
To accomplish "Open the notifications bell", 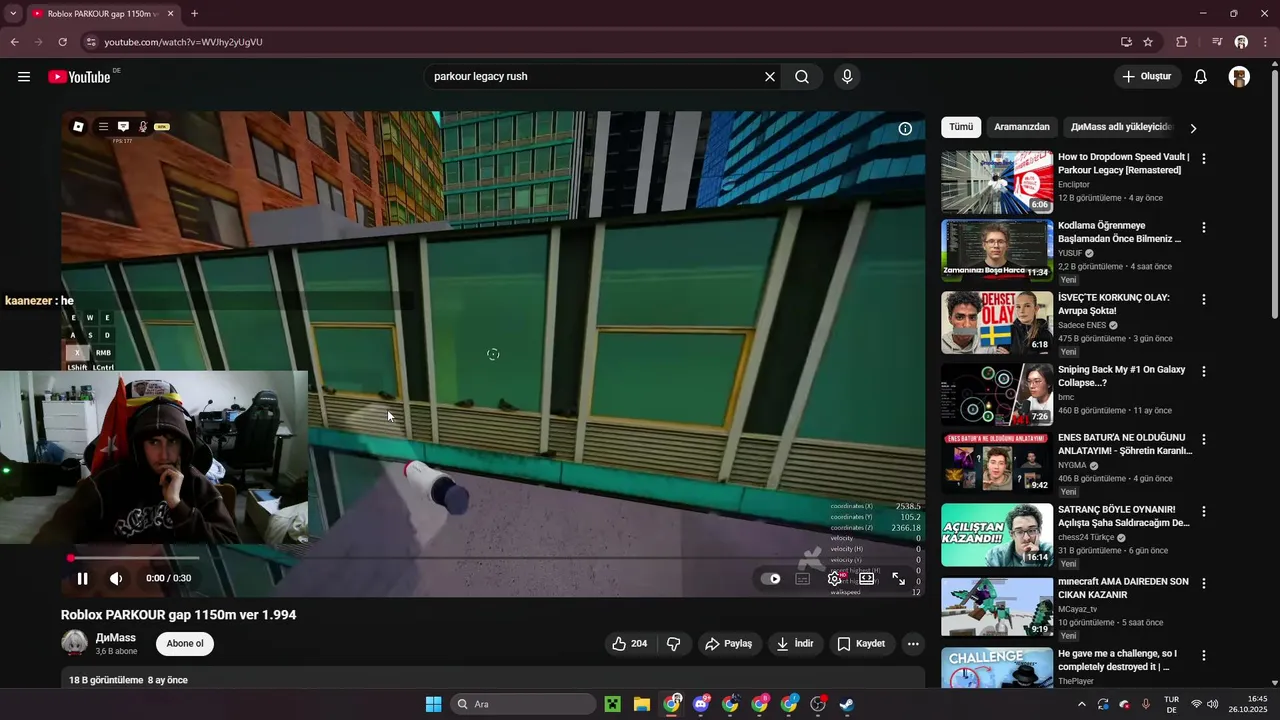I will click(x=1201, y=77).
